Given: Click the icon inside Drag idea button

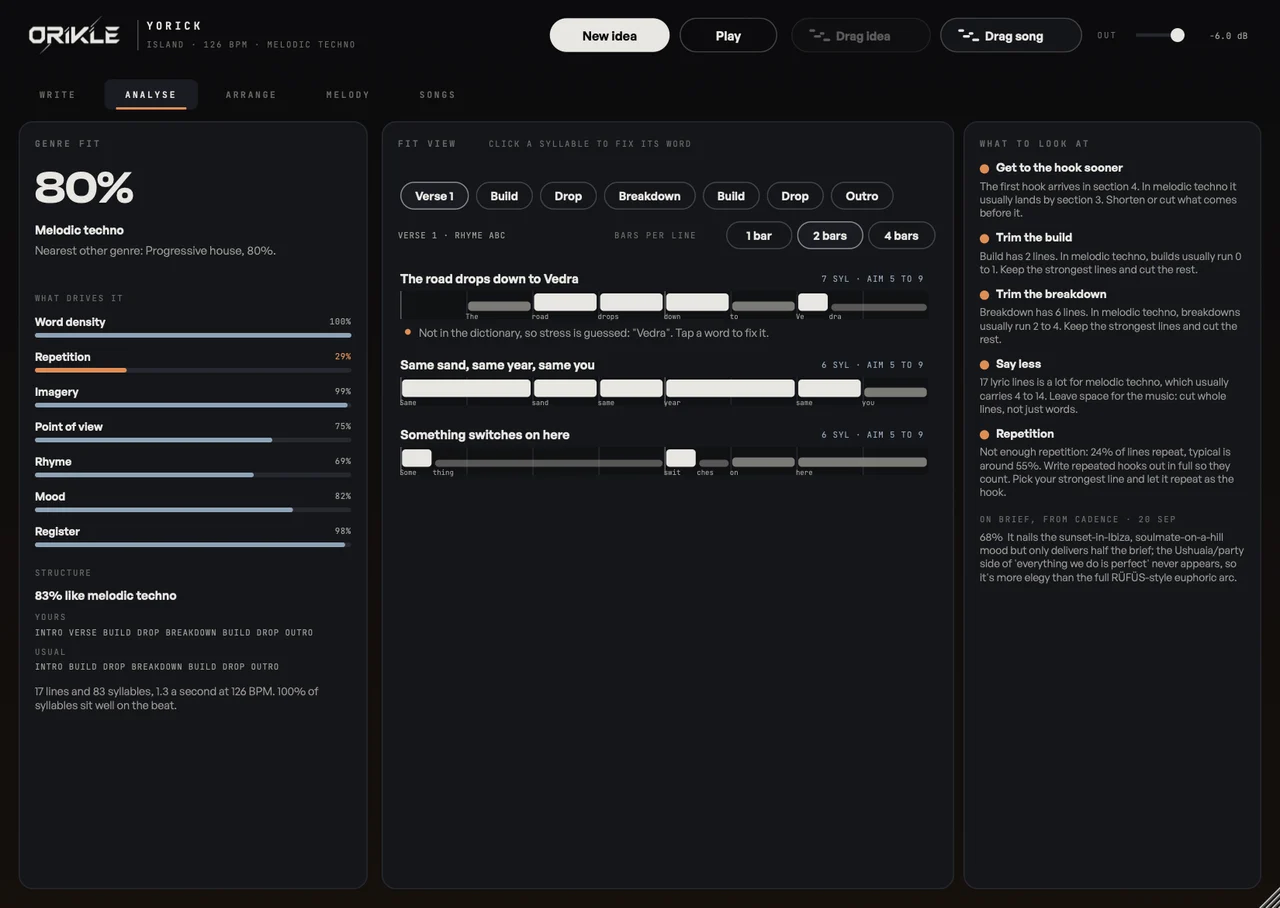Looking at the screenshot, I should pyautogui.click(x=820, y=36).
